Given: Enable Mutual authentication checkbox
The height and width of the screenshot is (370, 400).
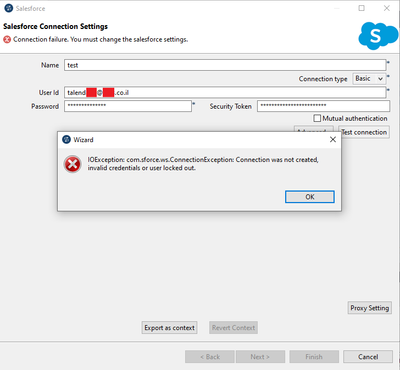Looking at the screenshot, I should coord(317,118).
